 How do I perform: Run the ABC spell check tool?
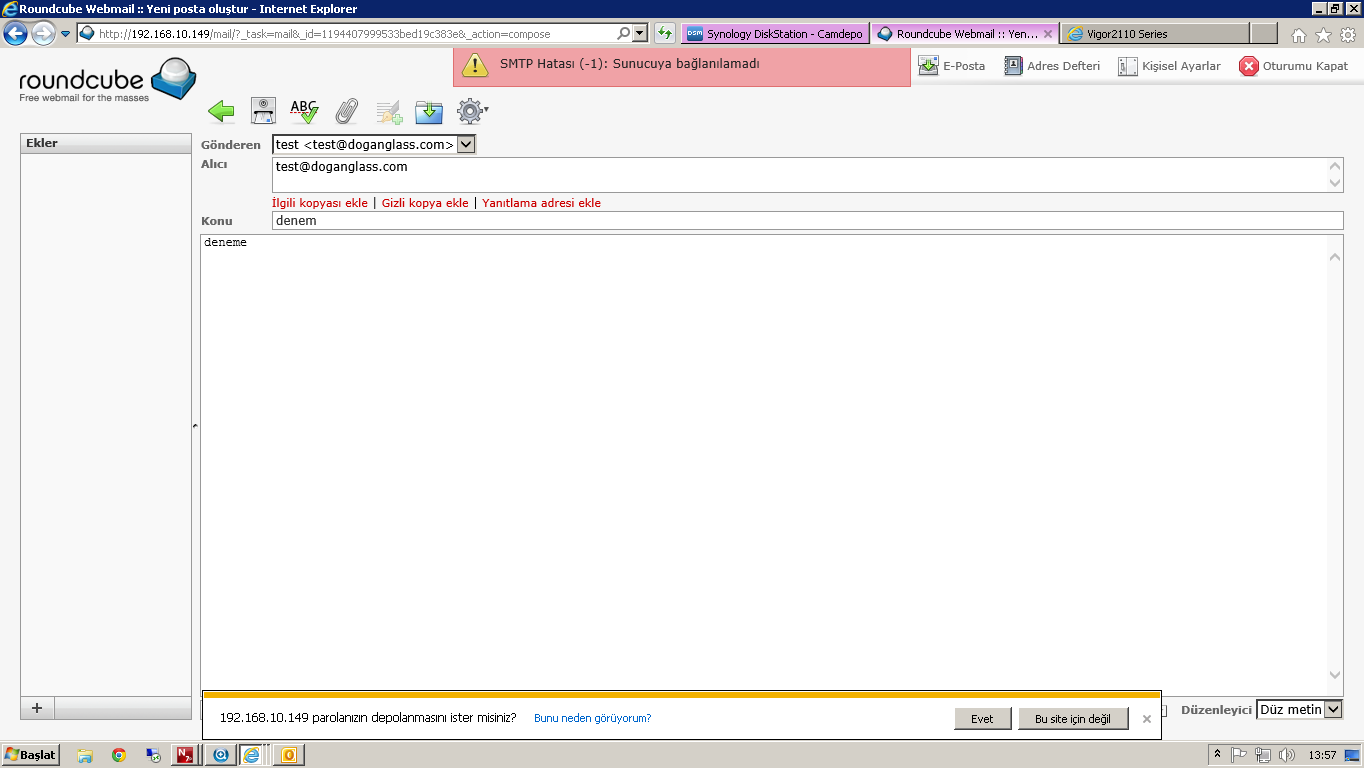[304, 111]
